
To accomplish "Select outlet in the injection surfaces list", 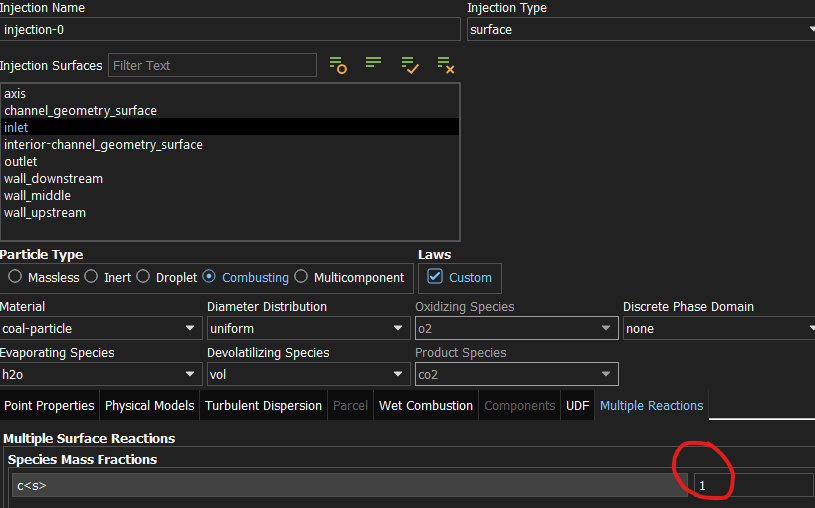I will point(21,161).
